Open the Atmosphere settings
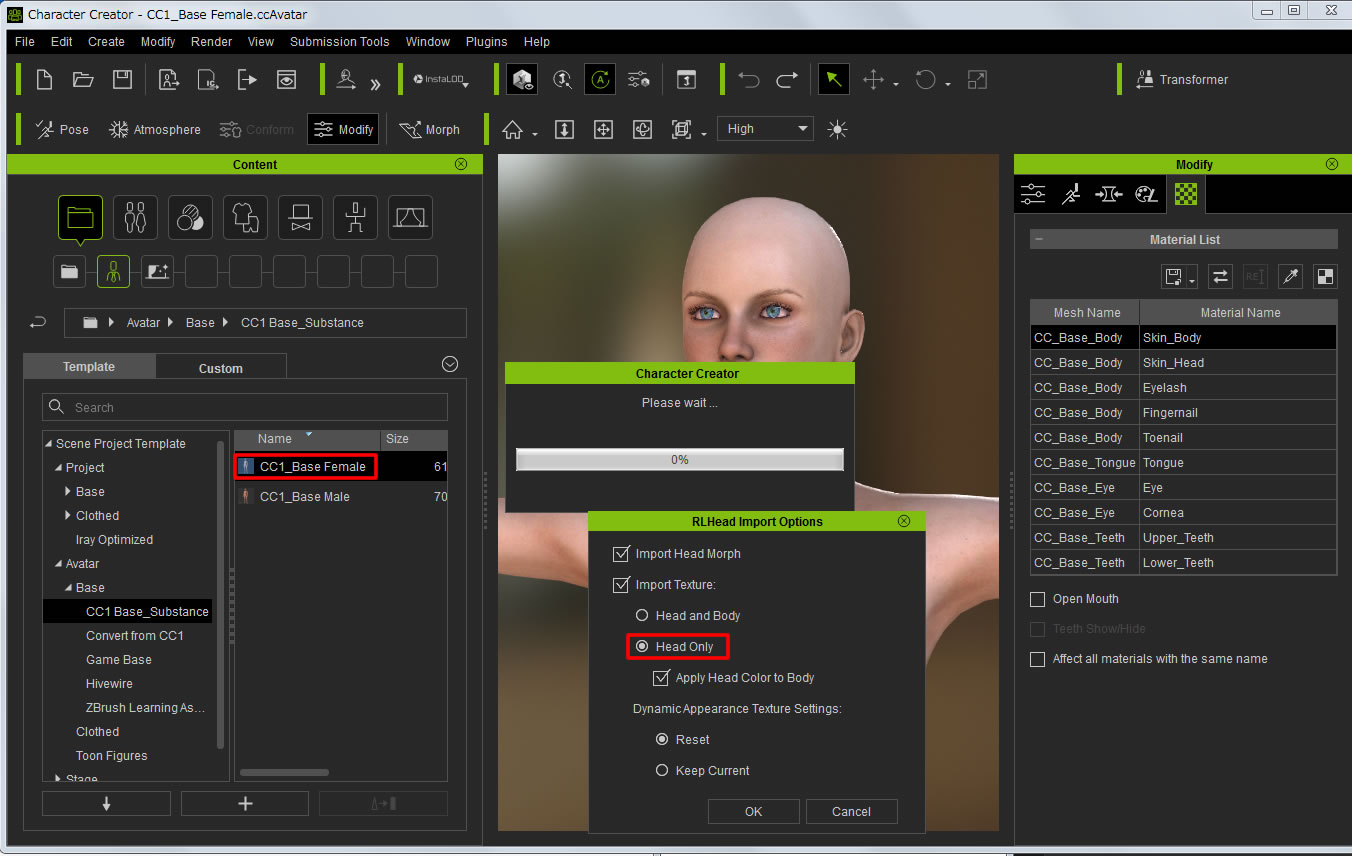Screen dimensions: 1352x856 (155, 130)
